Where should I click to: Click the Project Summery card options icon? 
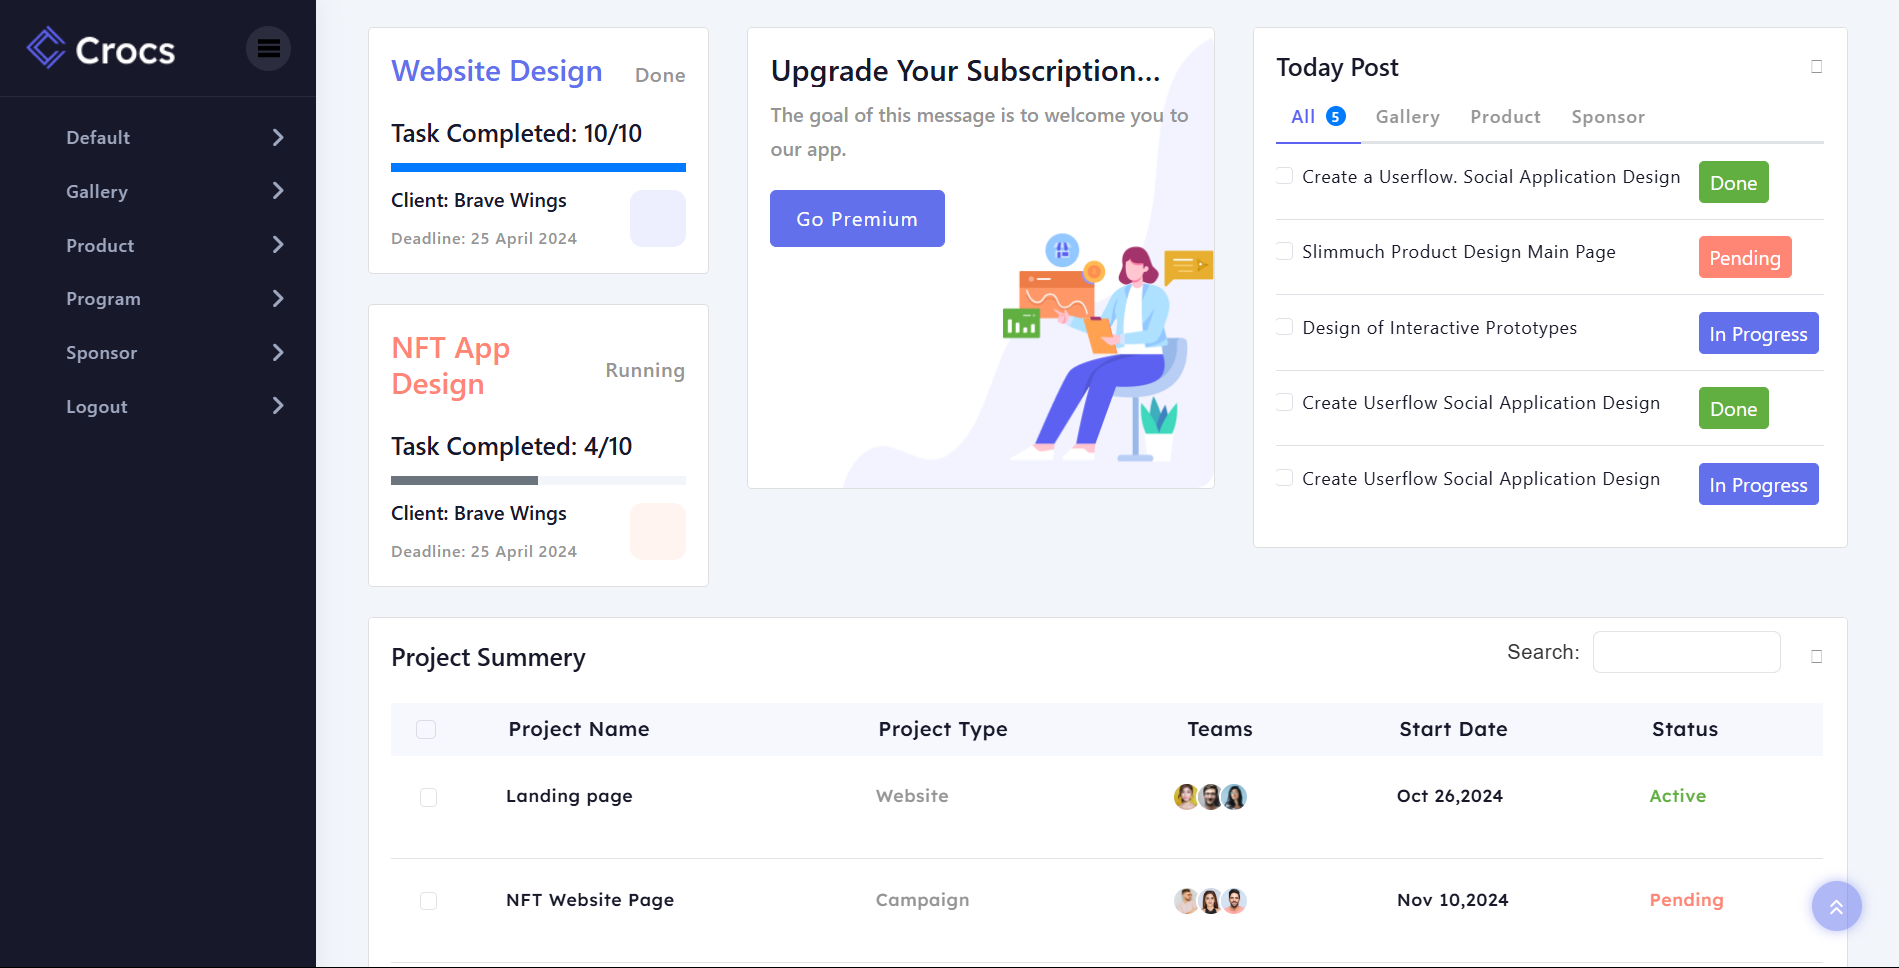coord(1816,657)
